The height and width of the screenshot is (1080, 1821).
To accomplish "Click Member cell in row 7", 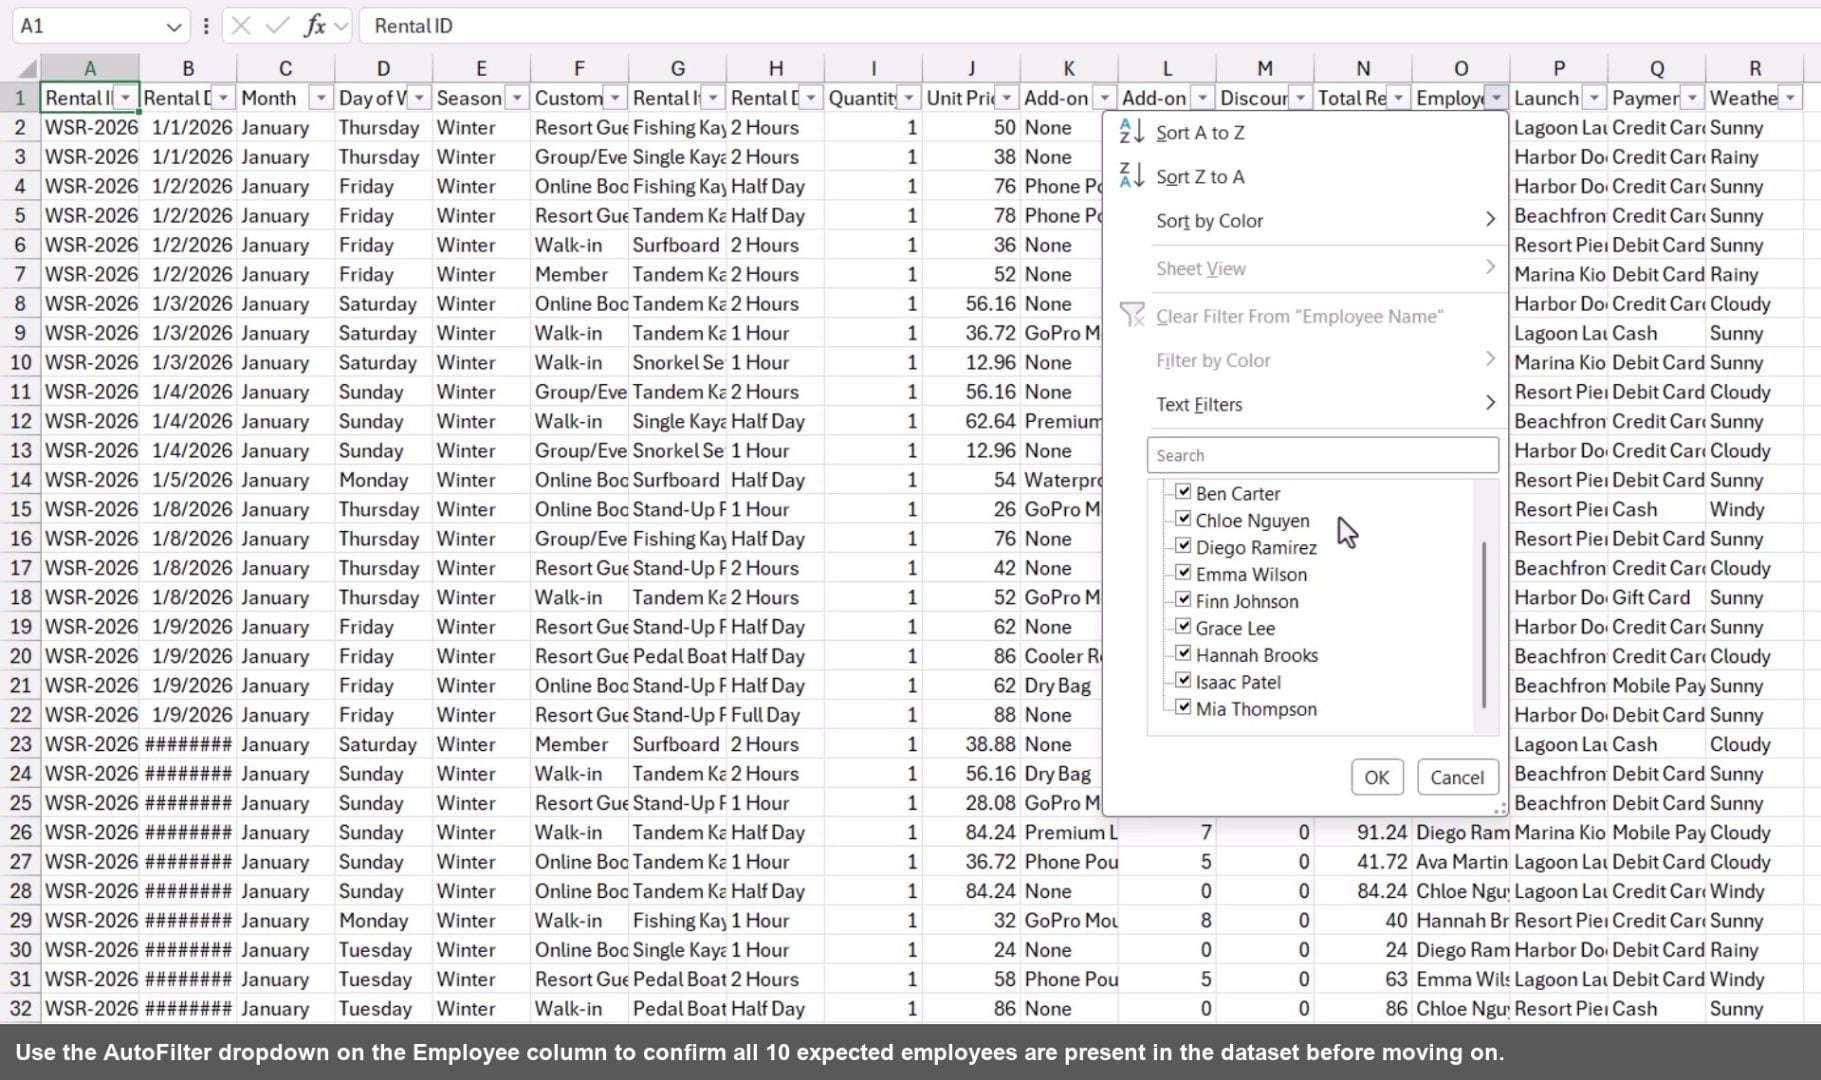I will click(579, 274).
